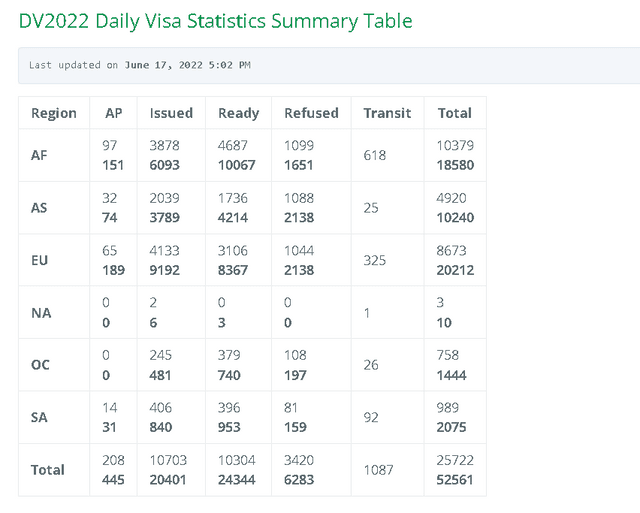Click grand total value 52561
Screen dimensions: 640x513
click(455, 480)
